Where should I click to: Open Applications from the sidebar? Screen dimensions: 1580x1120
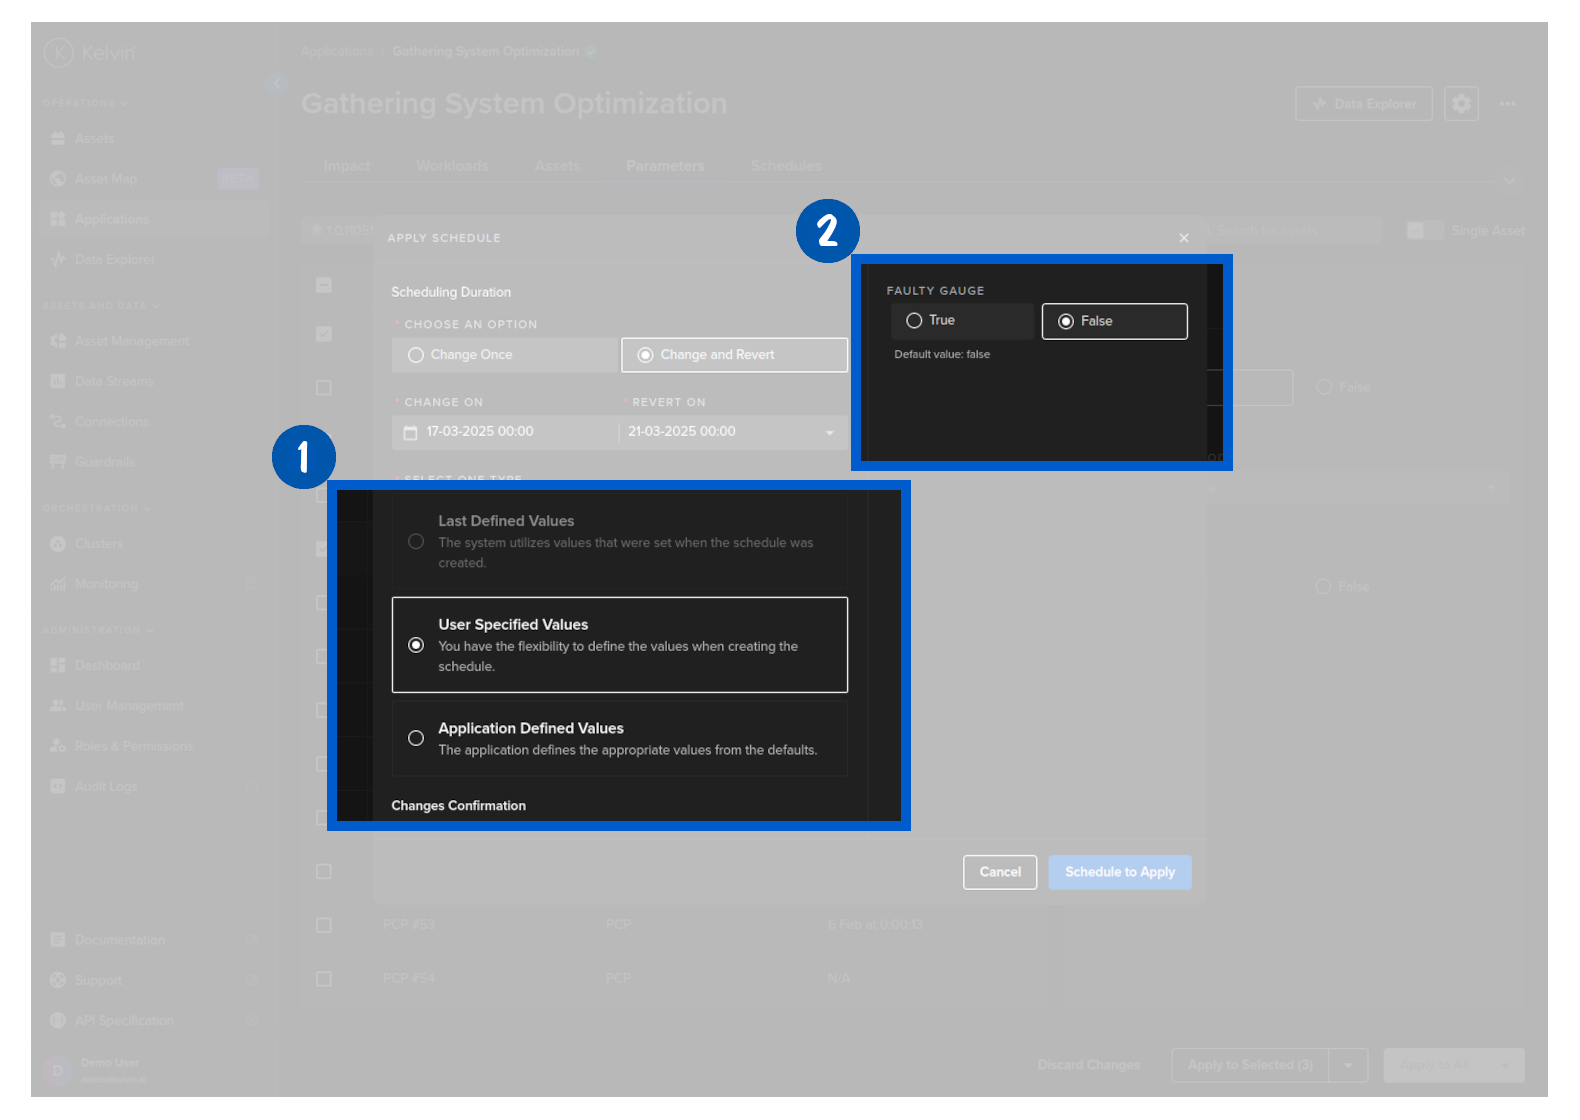tap(111, 219)
